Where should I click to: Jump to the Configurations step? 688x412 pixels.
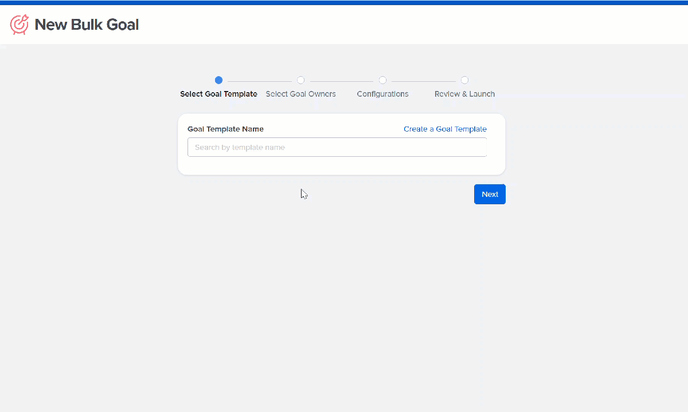[x=383, y=87]
